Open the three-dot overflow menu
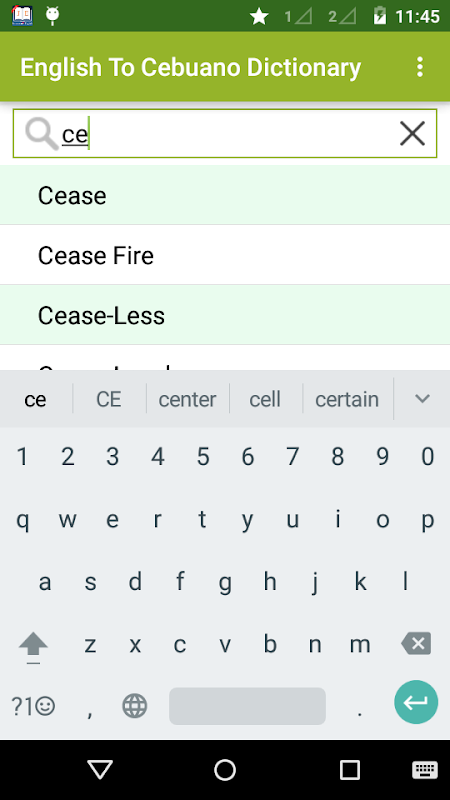 [x=419, y=67]
